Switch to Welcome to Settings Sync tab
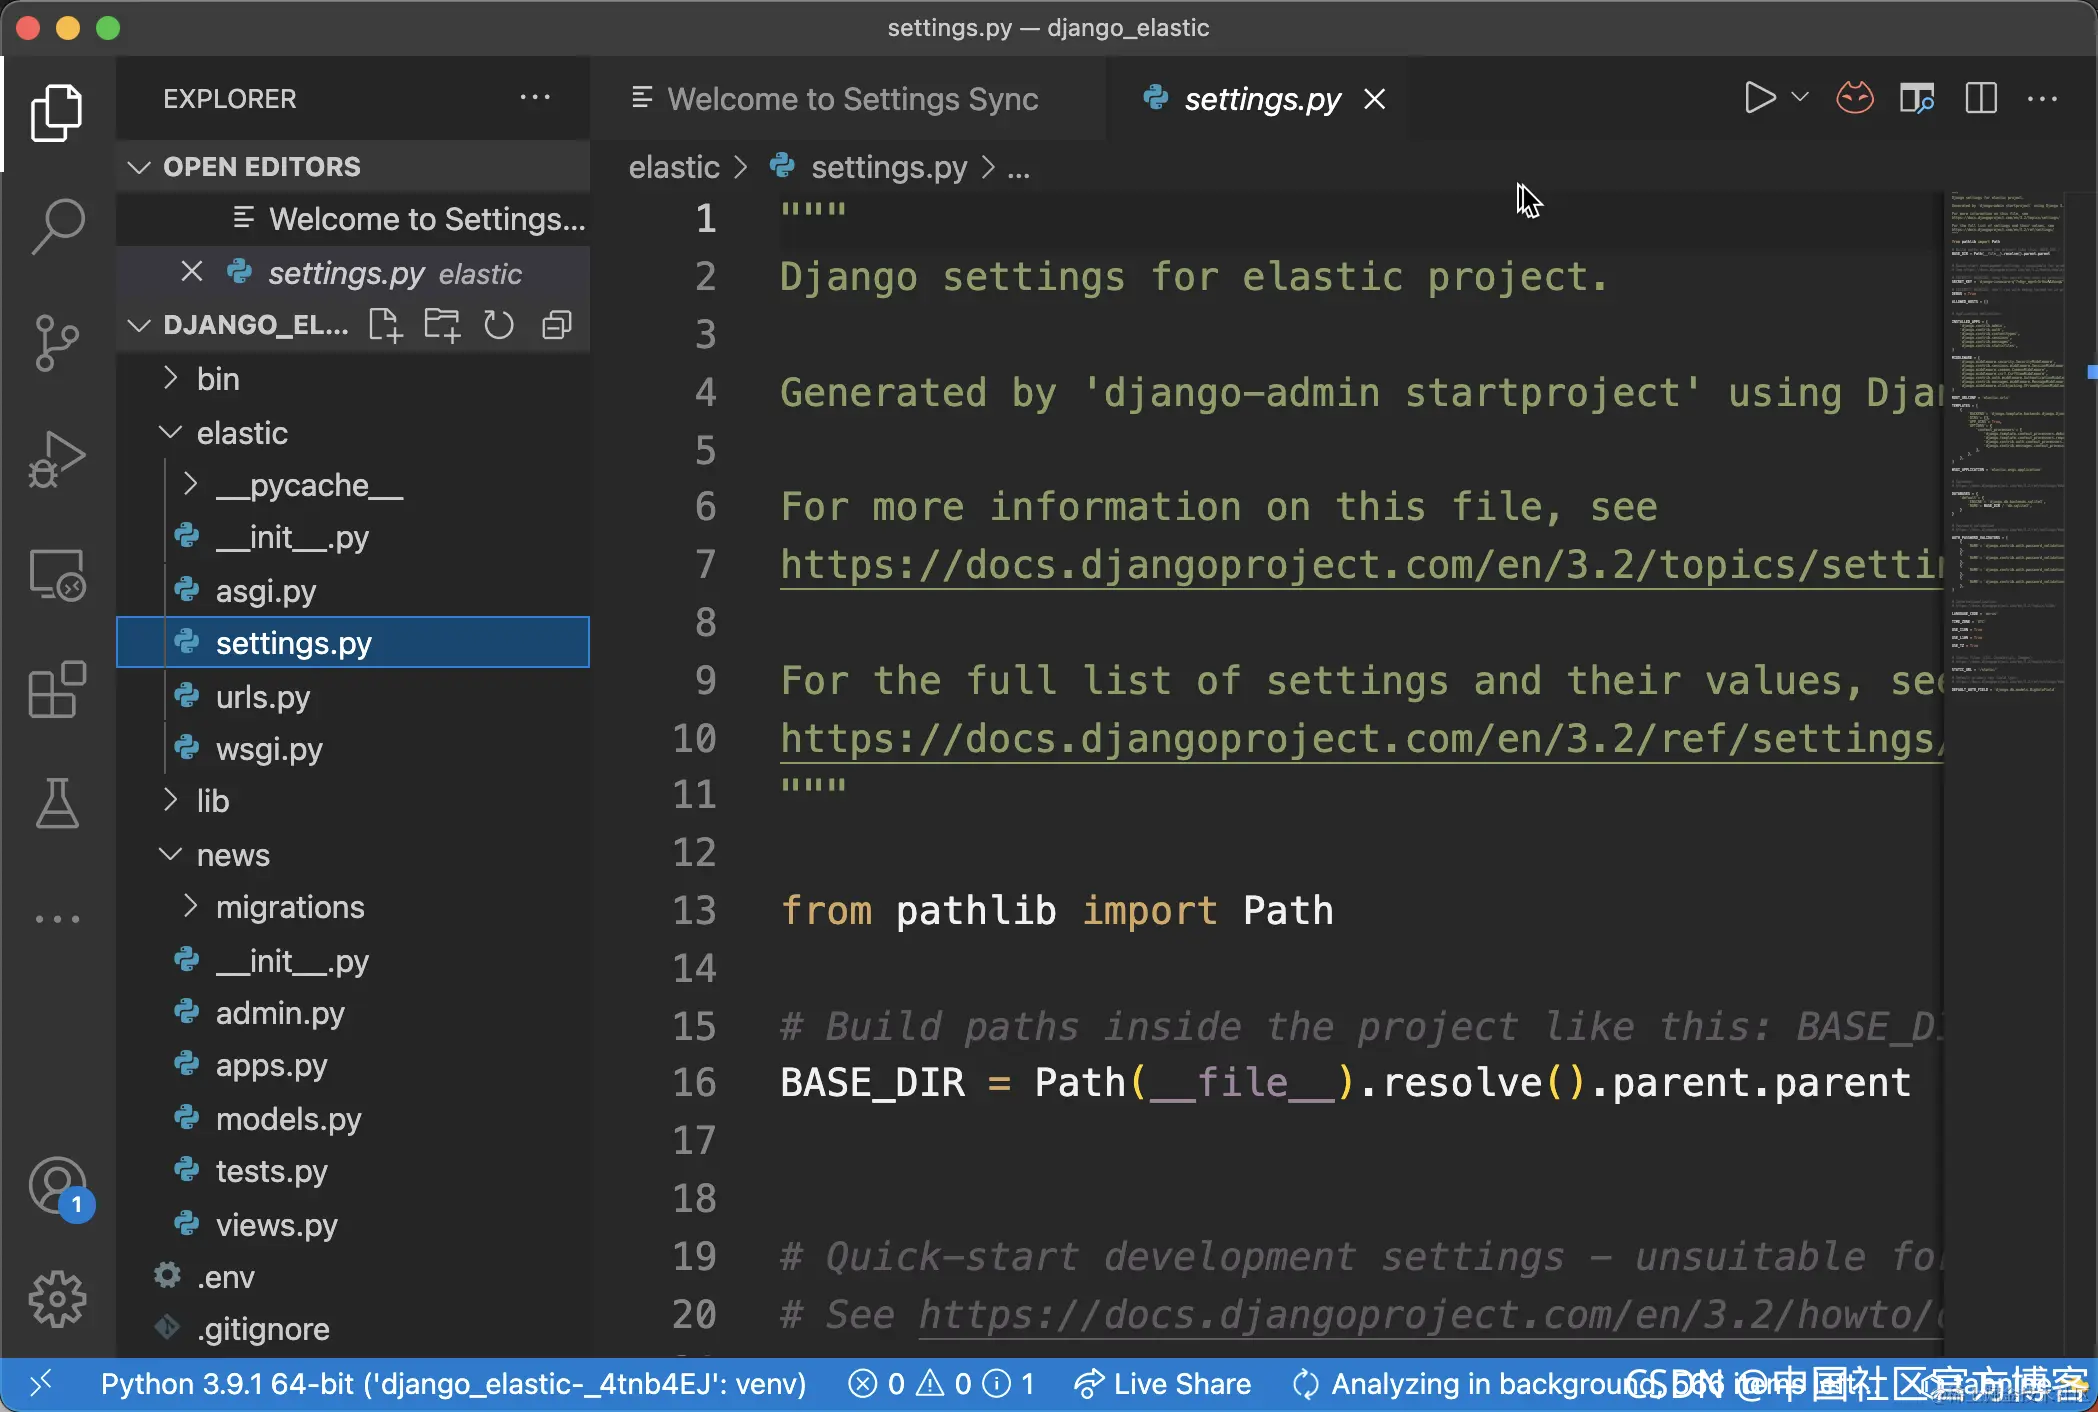This screenshot has height=1412, width=2098. pyautogui.click(x=851, y=99)
